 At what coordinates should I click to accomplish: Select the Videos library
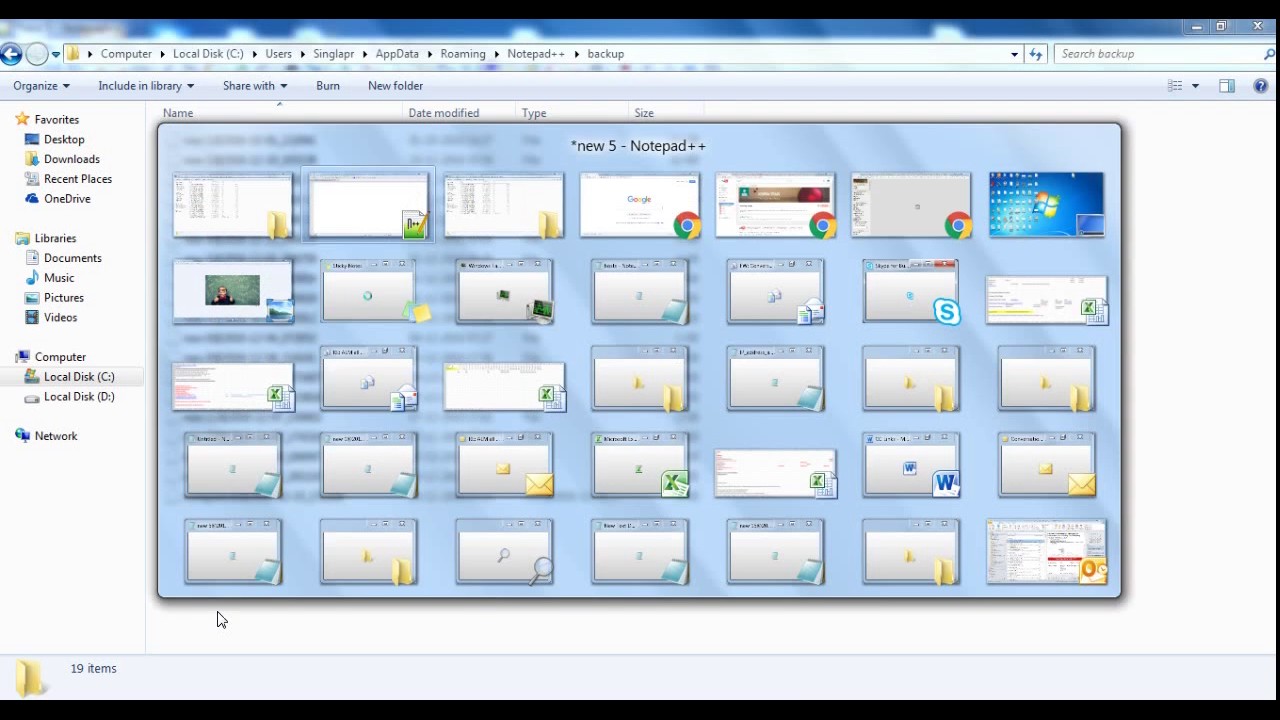pos(60,318)
